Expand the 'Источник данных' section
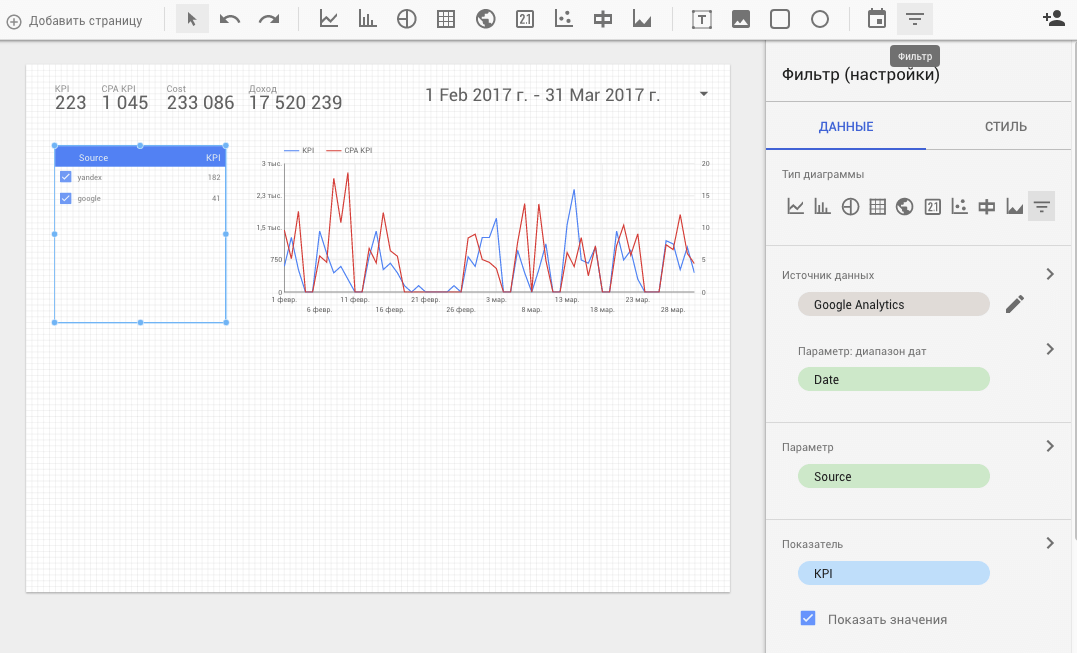Screen dimensions: 1077x653 tap(1049, 274)
